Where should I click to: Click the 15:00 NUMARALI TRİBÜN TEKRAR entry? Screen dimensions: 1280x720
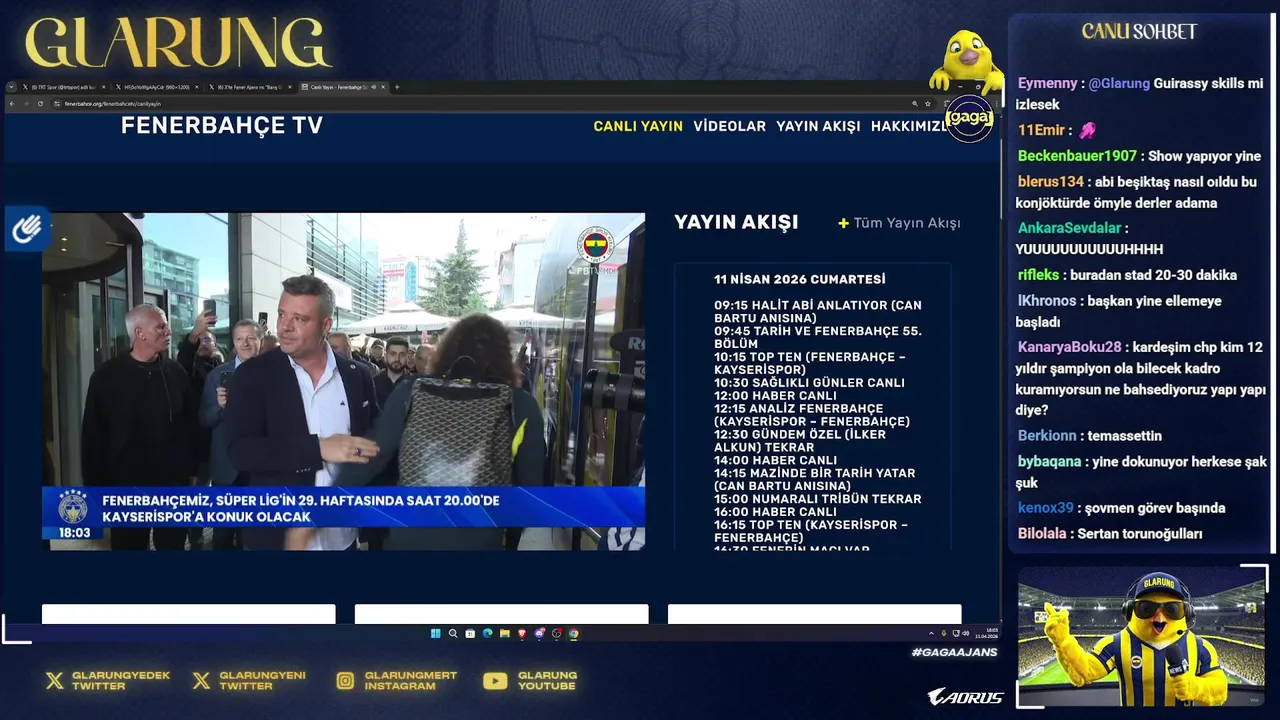click(817, 498)
